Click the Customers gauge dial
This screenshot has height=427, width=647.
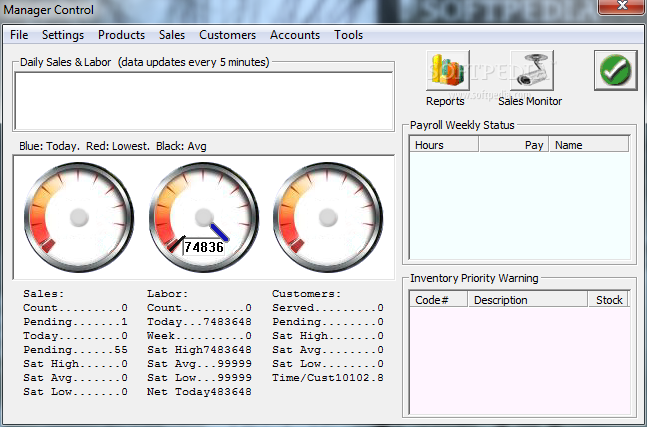[x=328, y=217]
